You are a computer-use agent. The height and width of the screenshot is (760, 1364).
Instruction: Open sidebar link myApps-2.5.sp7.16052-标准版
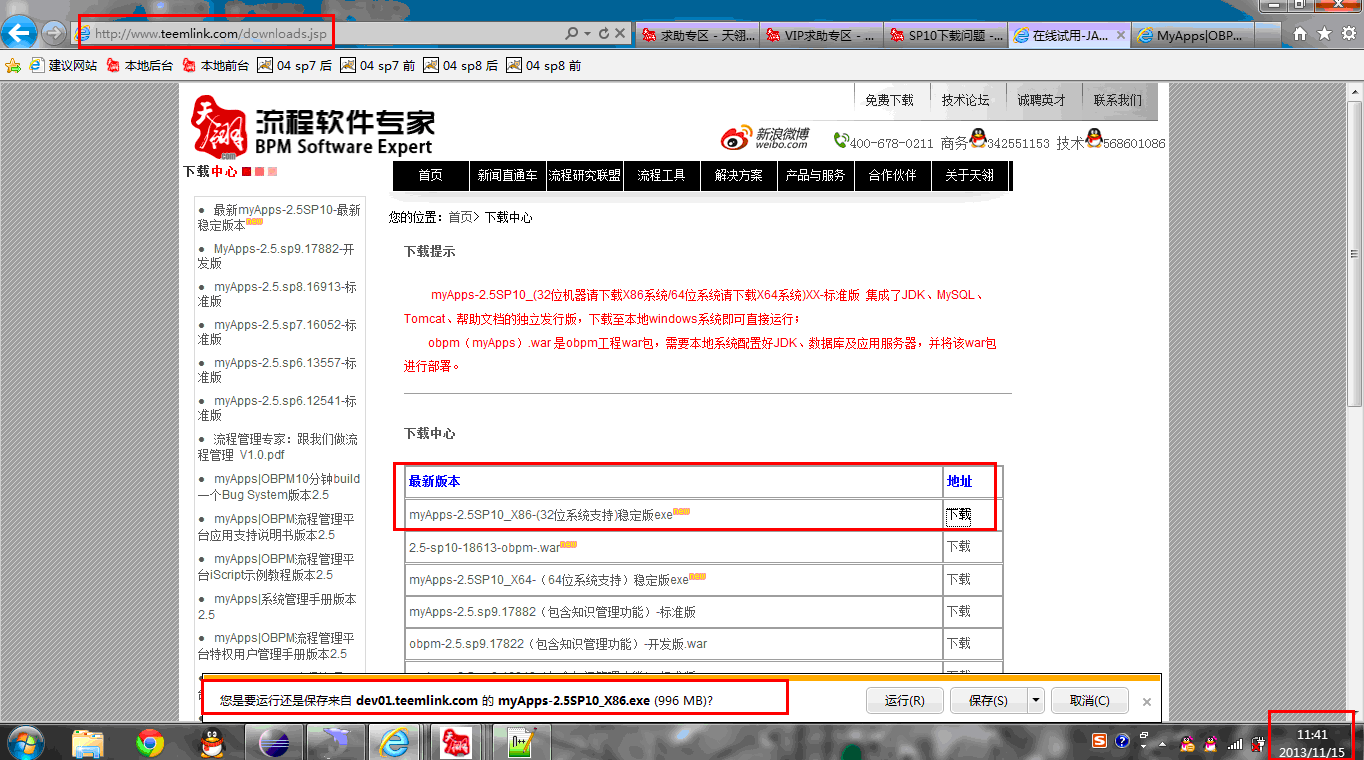277,332
